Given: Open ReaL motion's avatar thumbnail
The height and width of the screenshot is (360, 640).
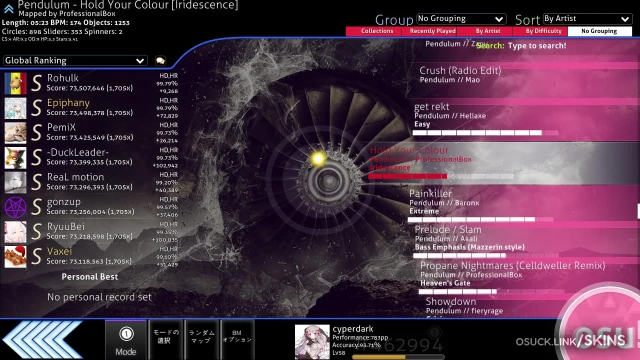Looking at the screenshot, I should [x=15, y=182].
